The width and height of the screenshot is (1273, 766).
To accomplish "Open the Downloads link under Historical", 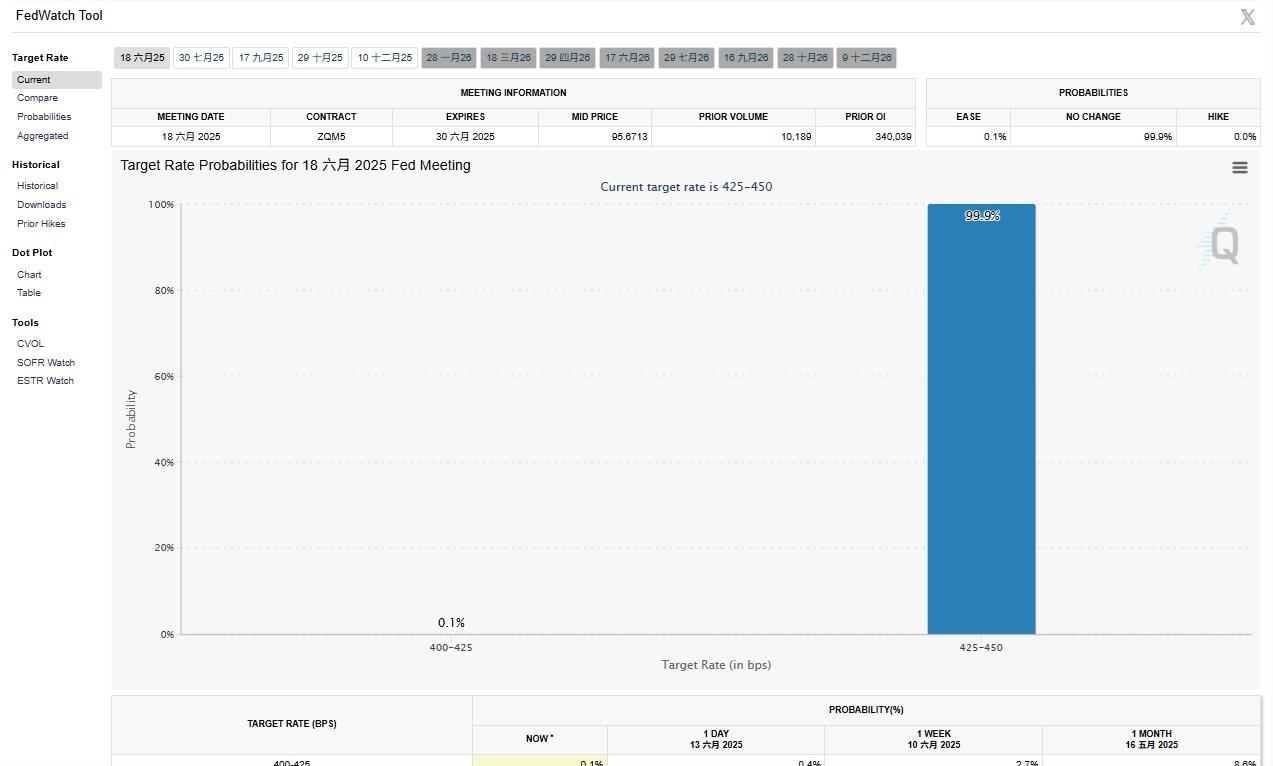I will coord(41,205).
